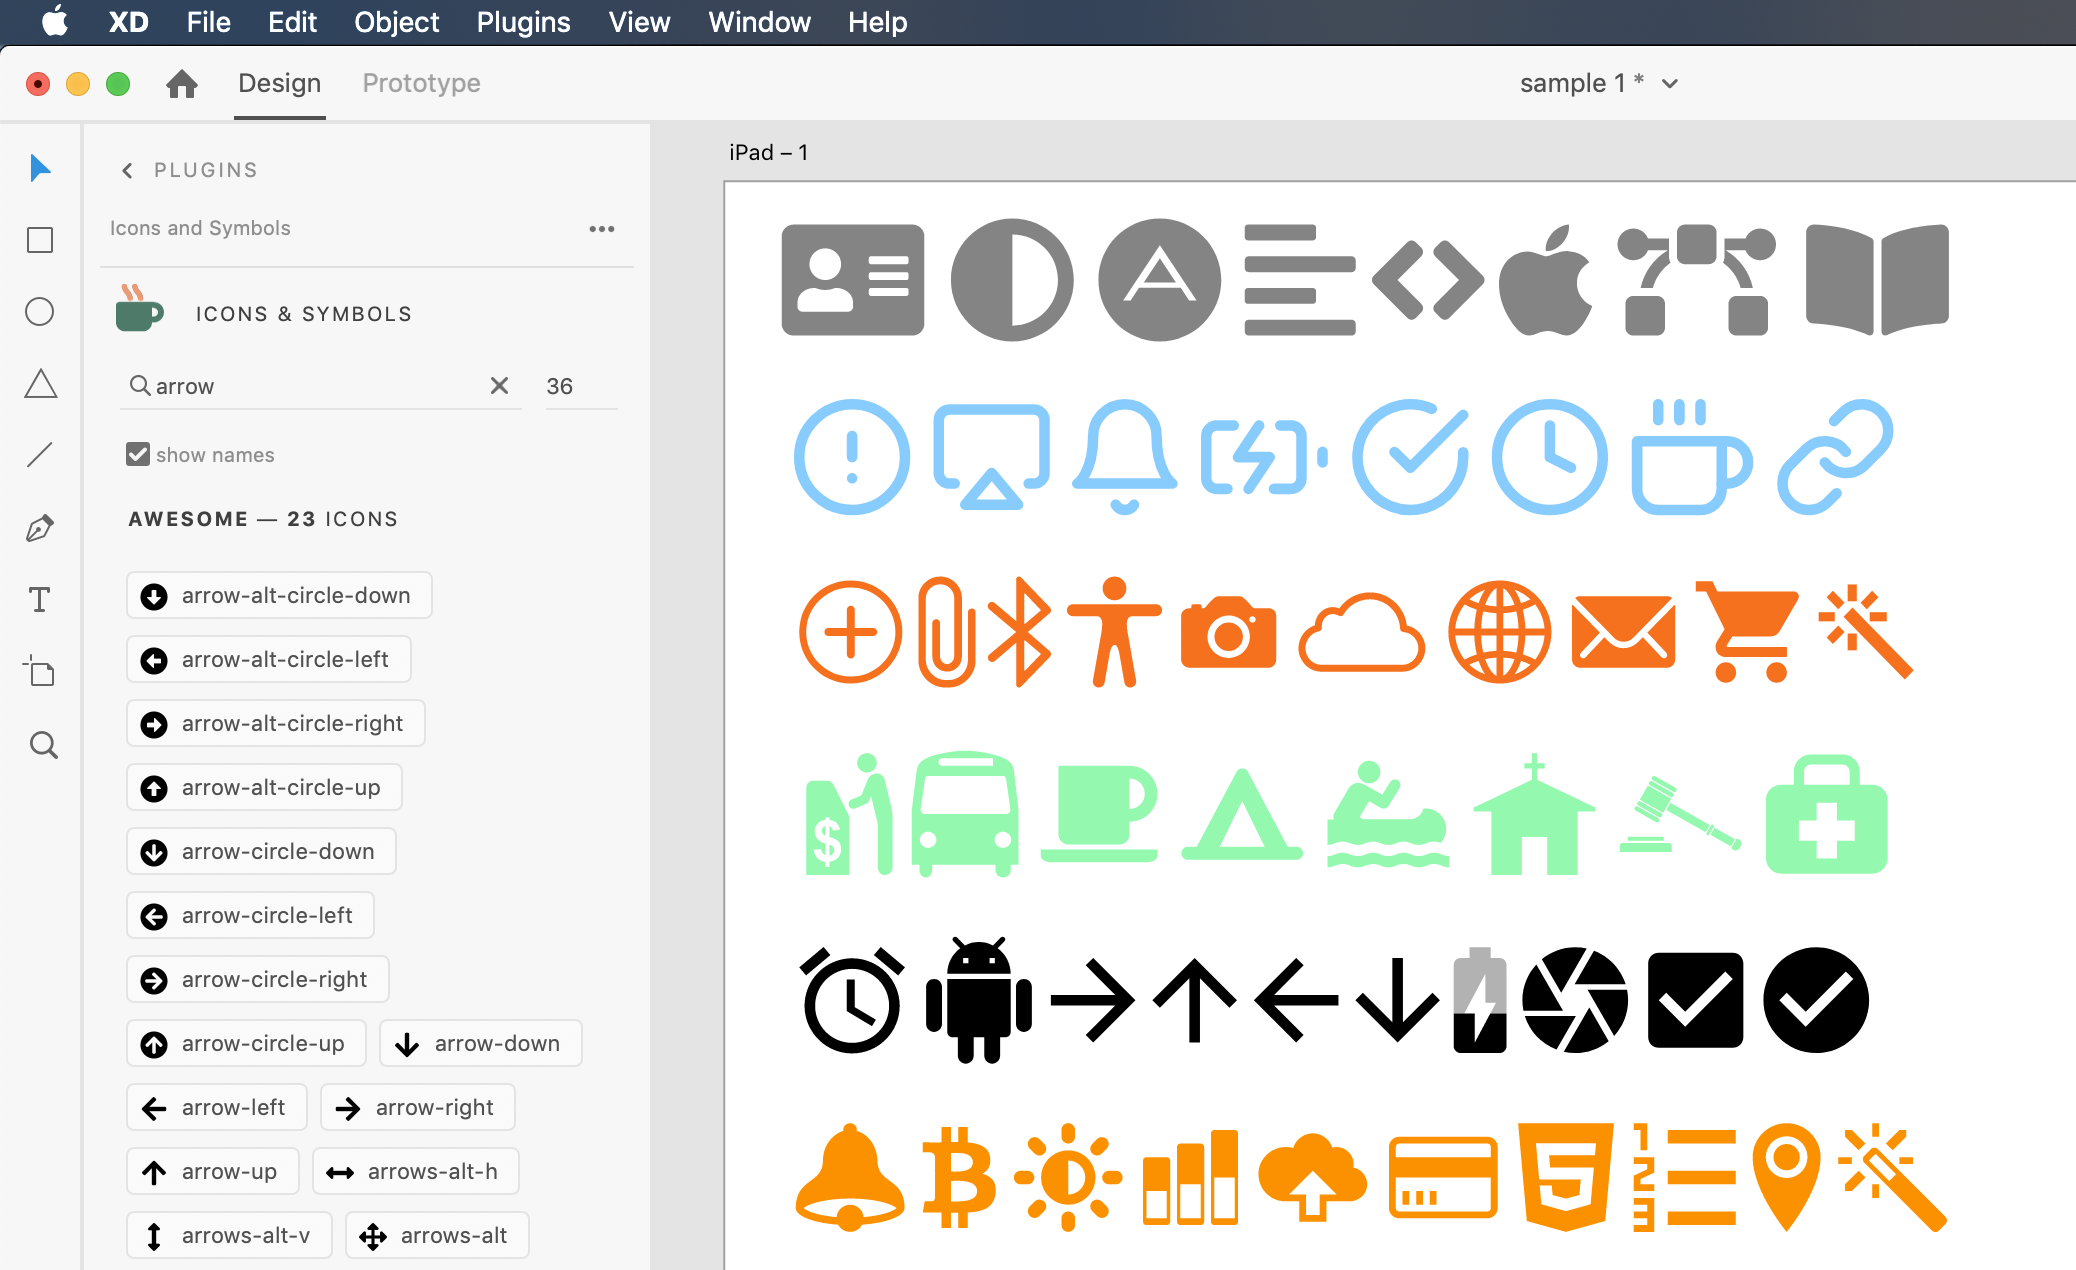Switch to the Prototype tab
The image size is (2076, 1270).
pyautogui.click(x=421, y=83)
